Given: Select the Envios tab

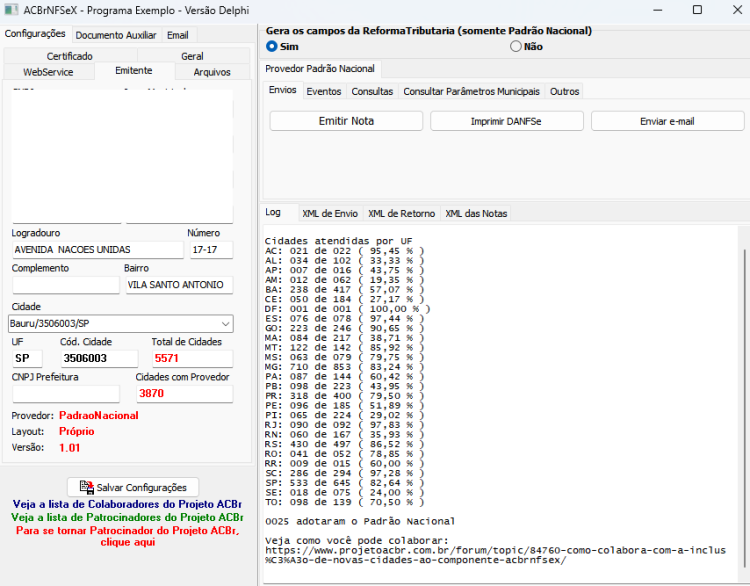Looking at the screenshot, I should (x=283, y=90).
